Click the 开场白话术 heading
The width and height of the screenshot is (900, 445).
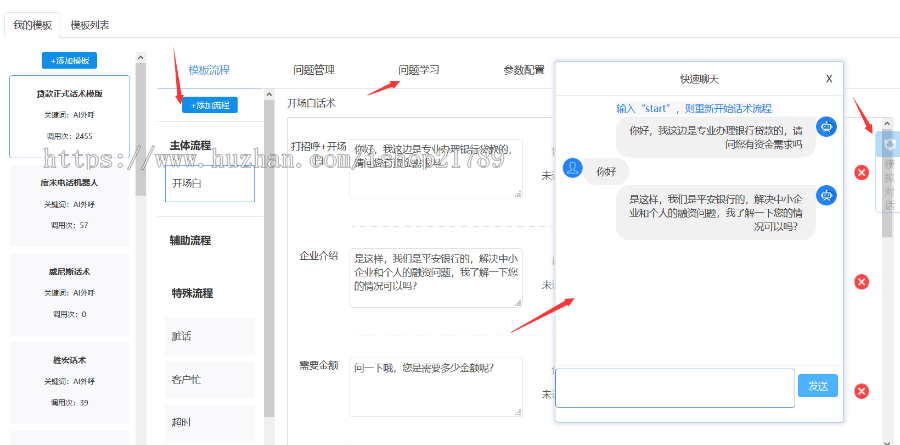click(x=311, y=104)
